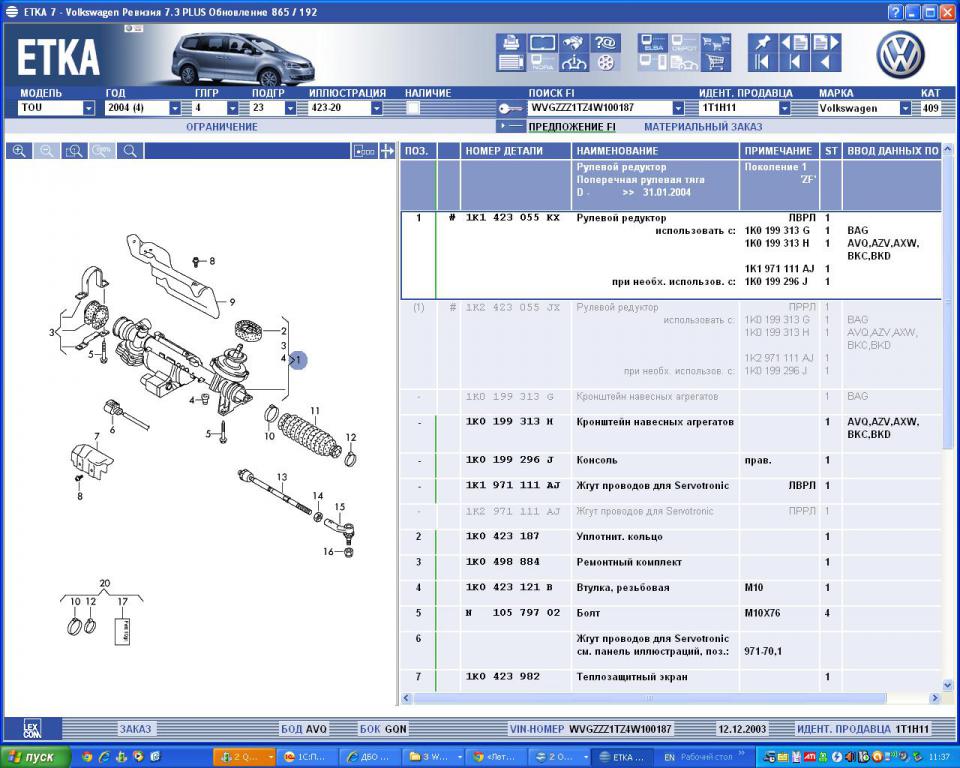Click the multiple shopping carts icon
This screenshot has width=960, height=768.
click(715, 43)
